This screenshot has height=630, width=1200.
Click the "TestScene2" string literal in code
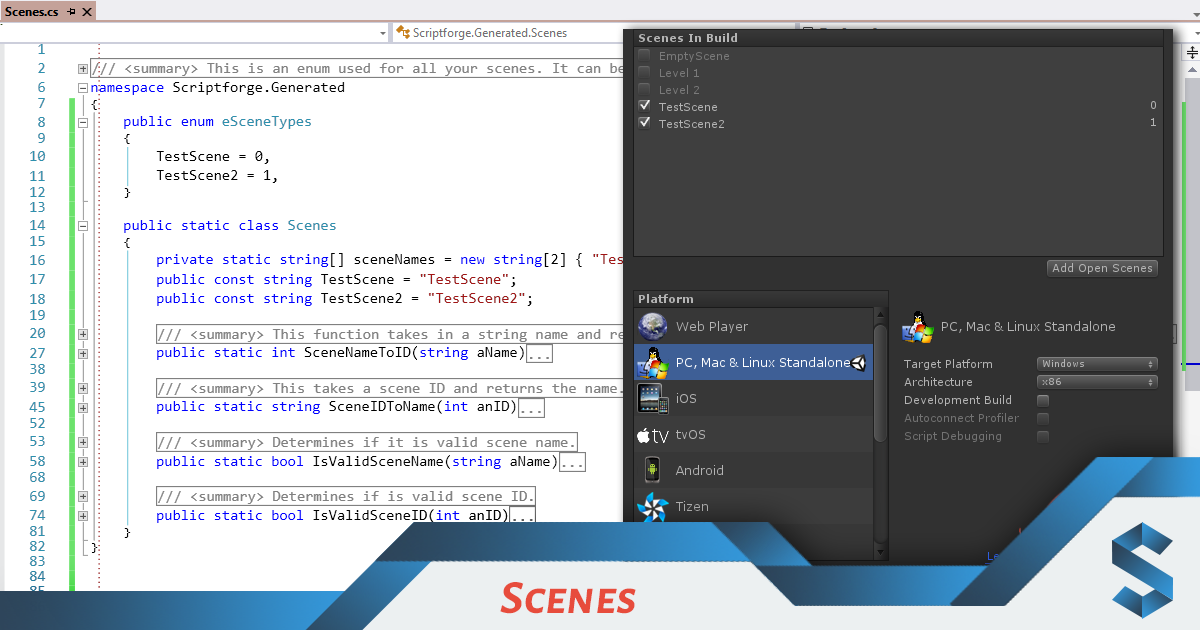475,298
